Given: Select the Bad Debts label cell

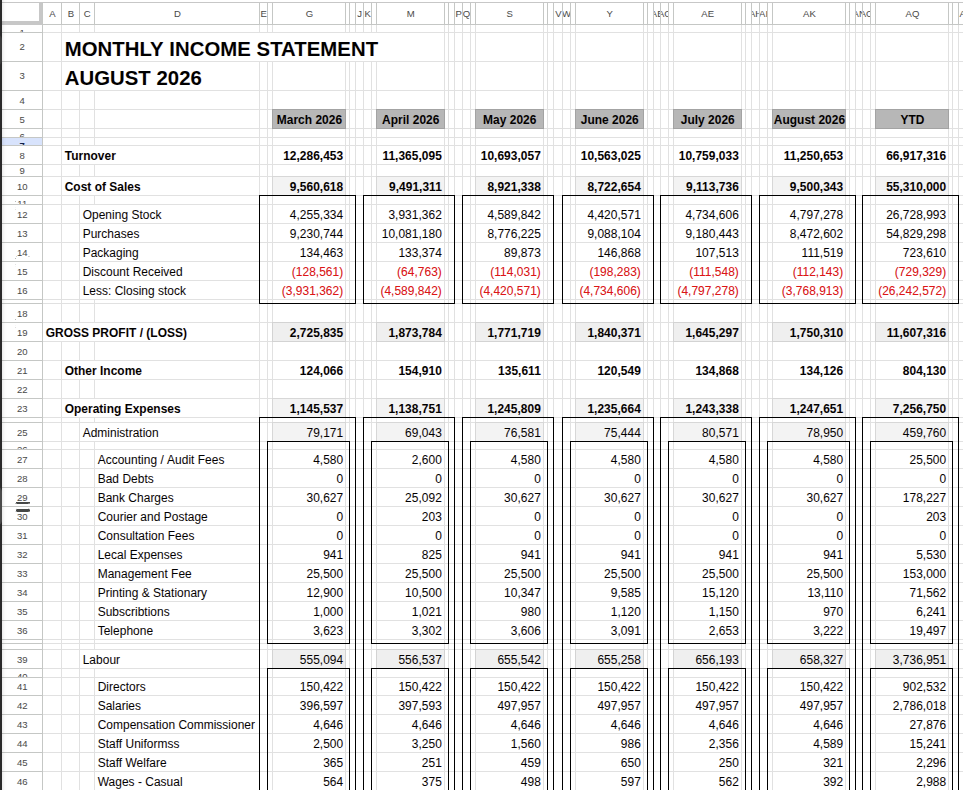Looking at the screenshot, I should coord(125,479).
